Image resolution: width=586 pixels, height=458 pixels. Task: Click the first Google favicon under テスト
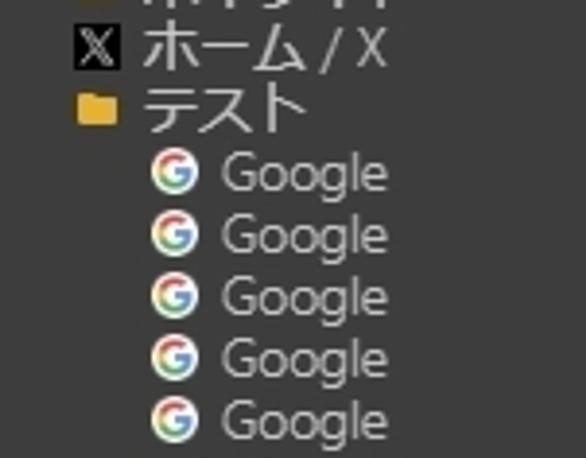[x=175, y=171]
